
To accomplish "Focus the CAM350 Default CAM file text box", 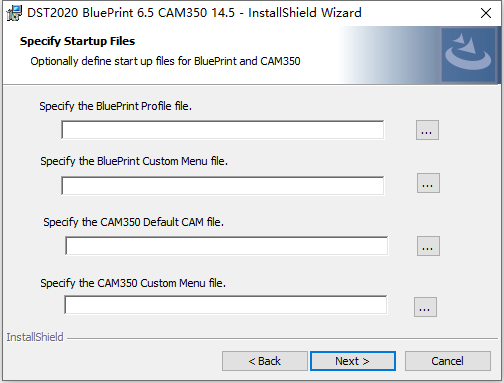I will point(226,246).
